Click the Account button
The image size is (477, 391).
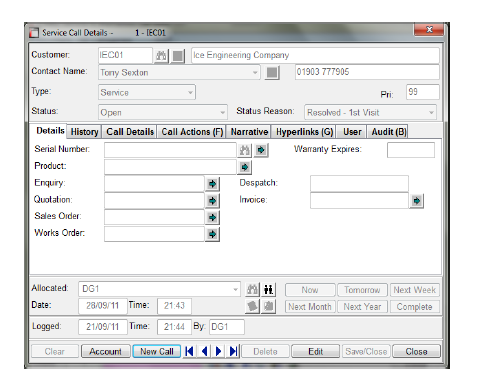(106, 351)
